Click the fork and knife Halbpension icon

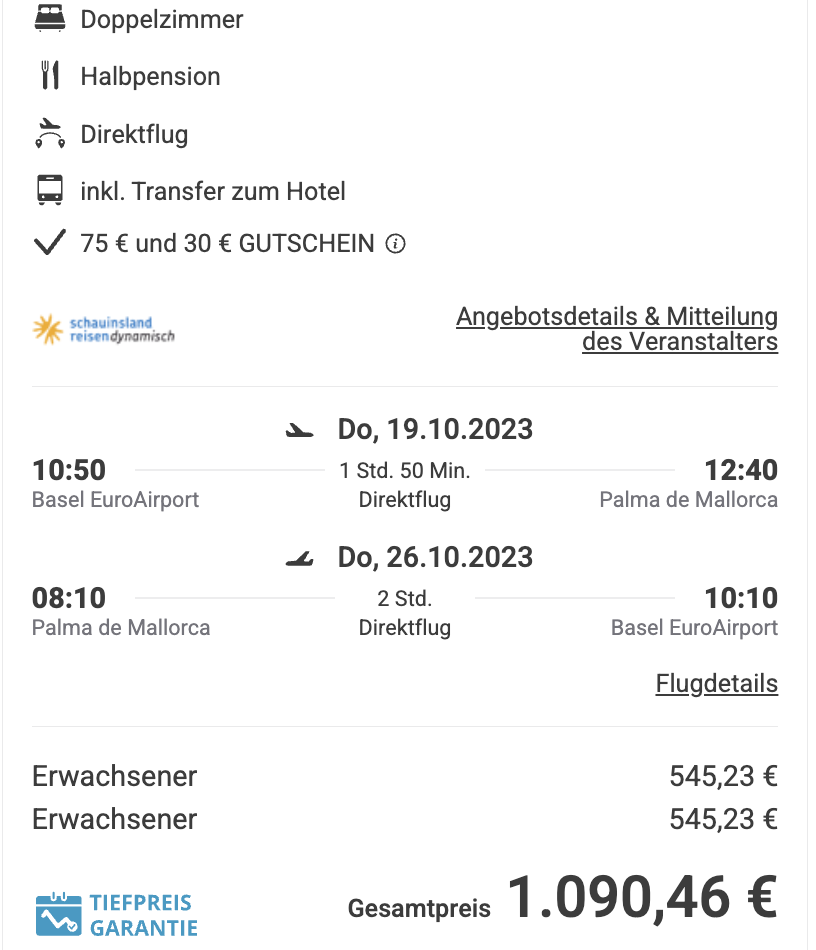pos(50,75)
